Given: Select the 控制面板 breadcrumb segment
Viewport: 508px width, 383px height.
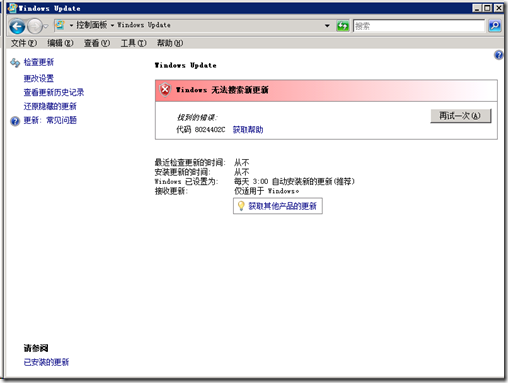Looking at the screenshot, I should tap(92, 25).
